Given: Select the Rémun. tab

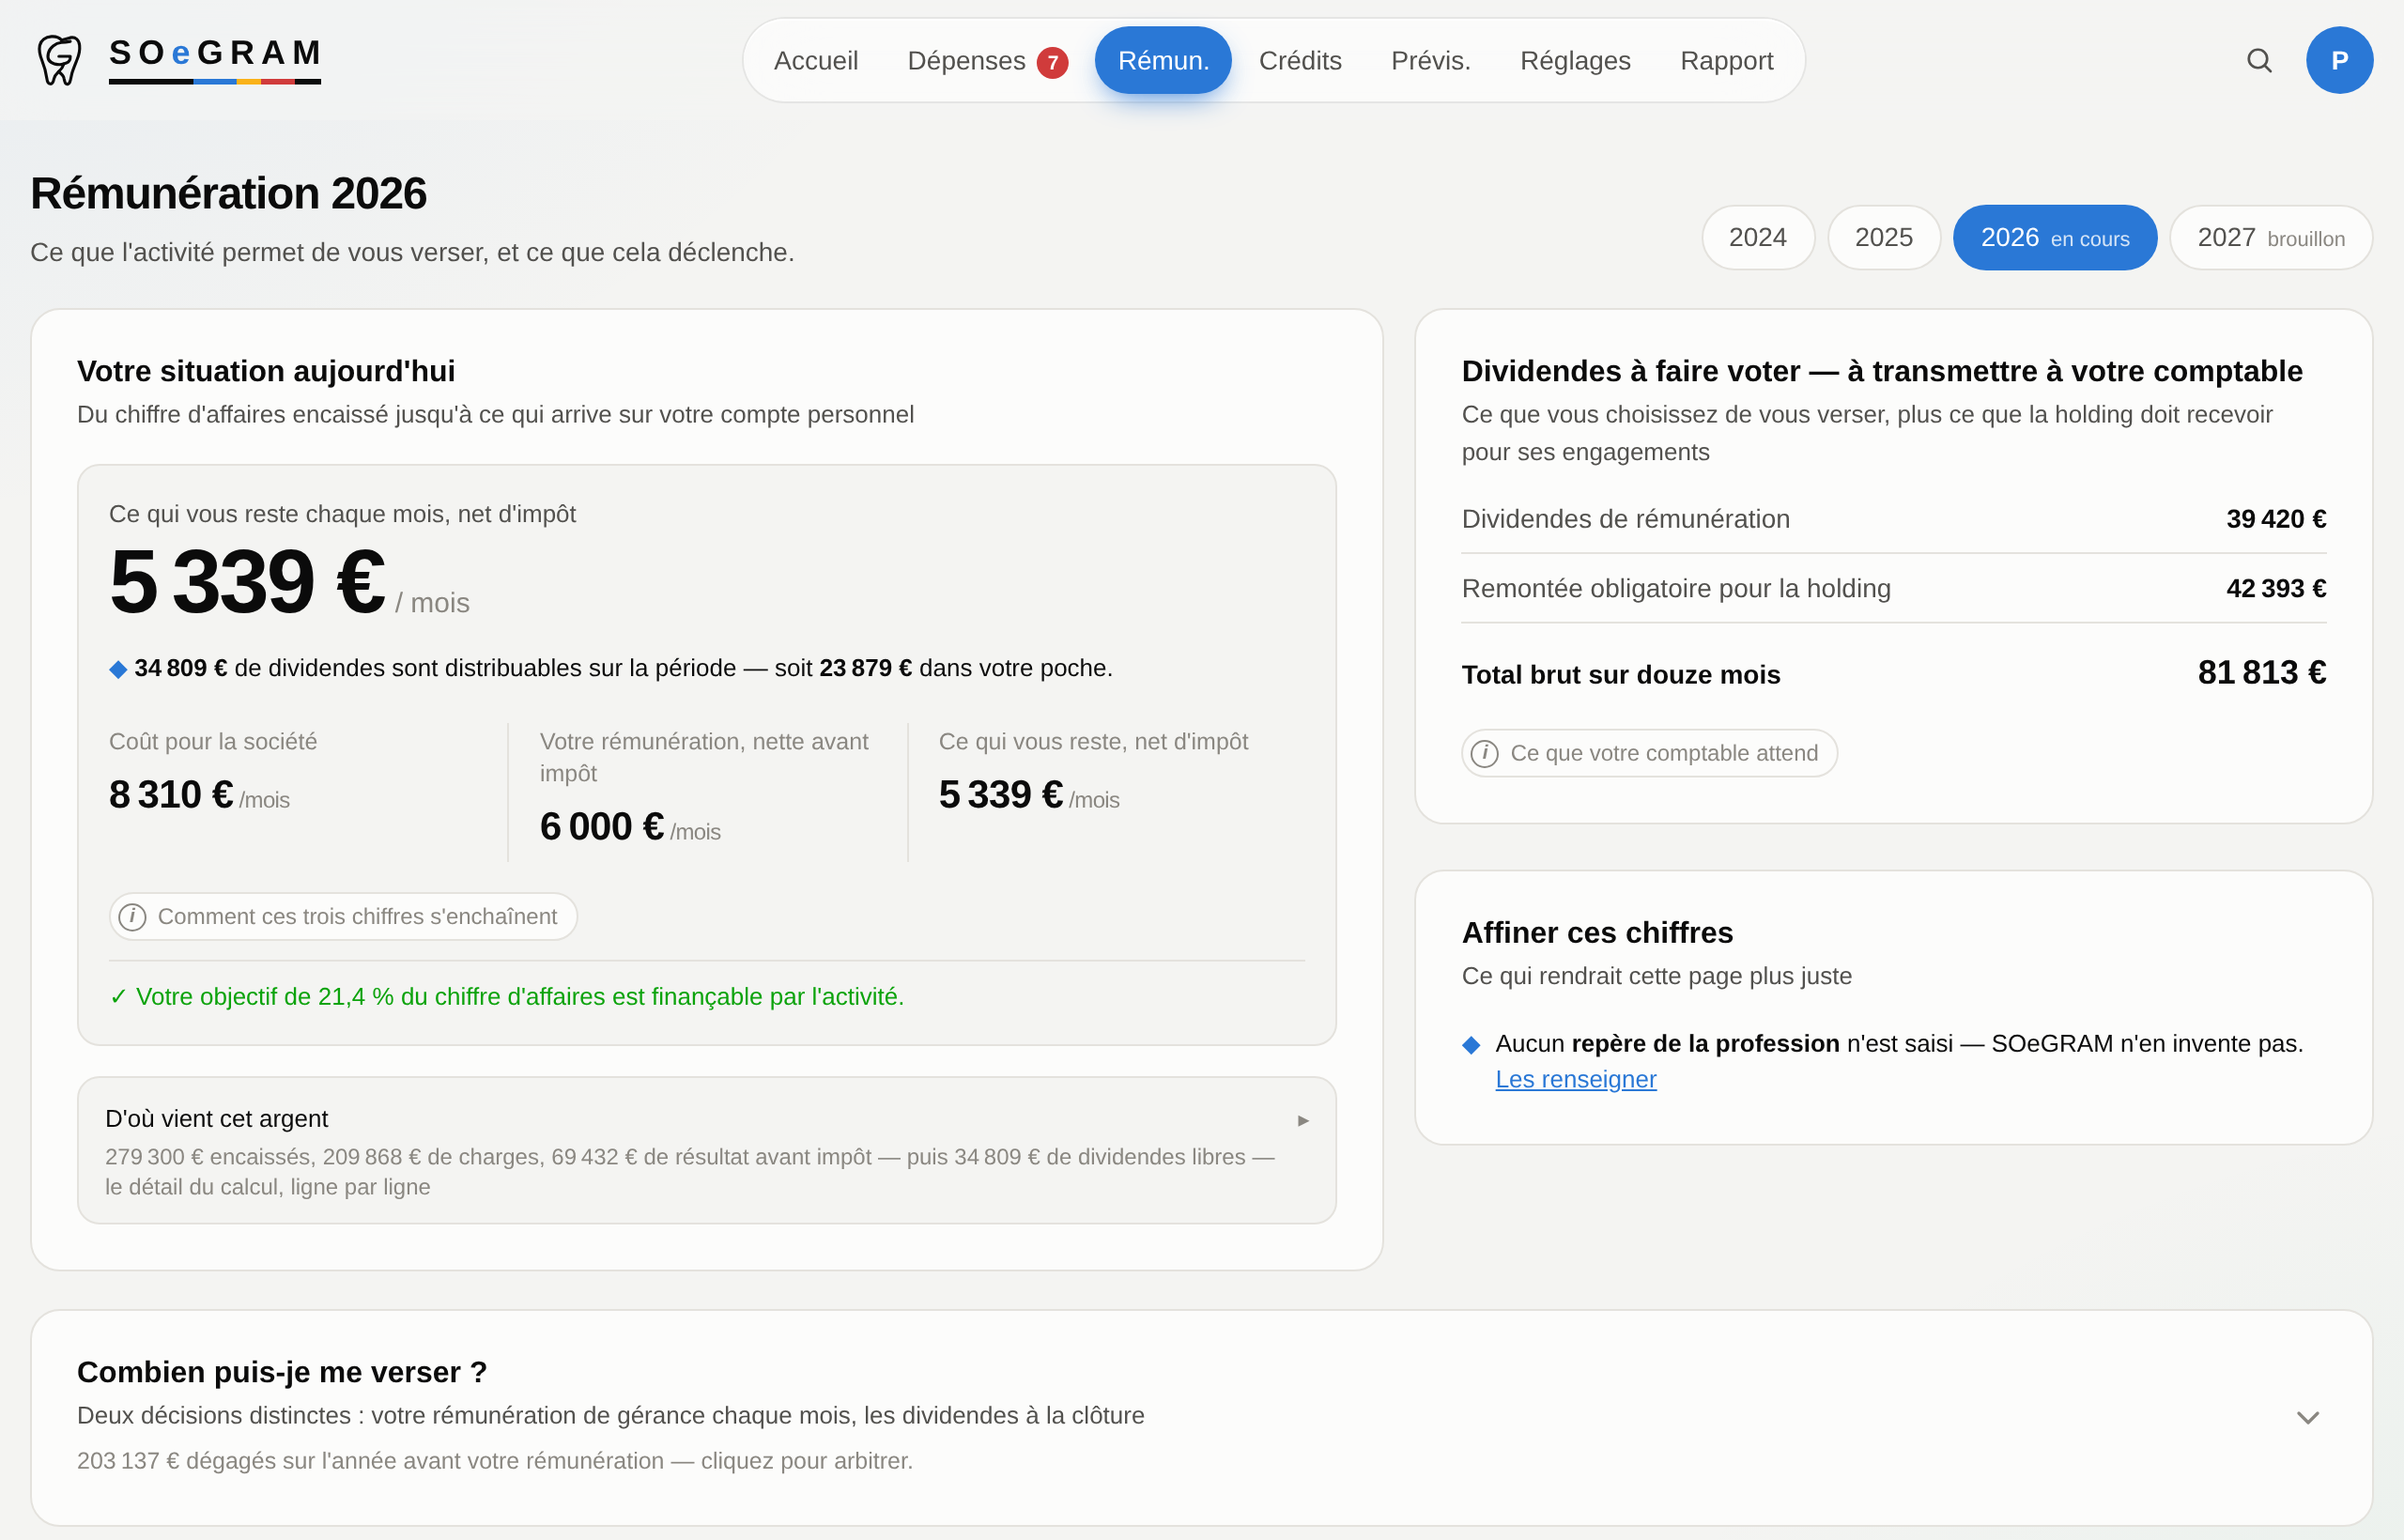Looking at the screenshot, I should pos(1163,61).
